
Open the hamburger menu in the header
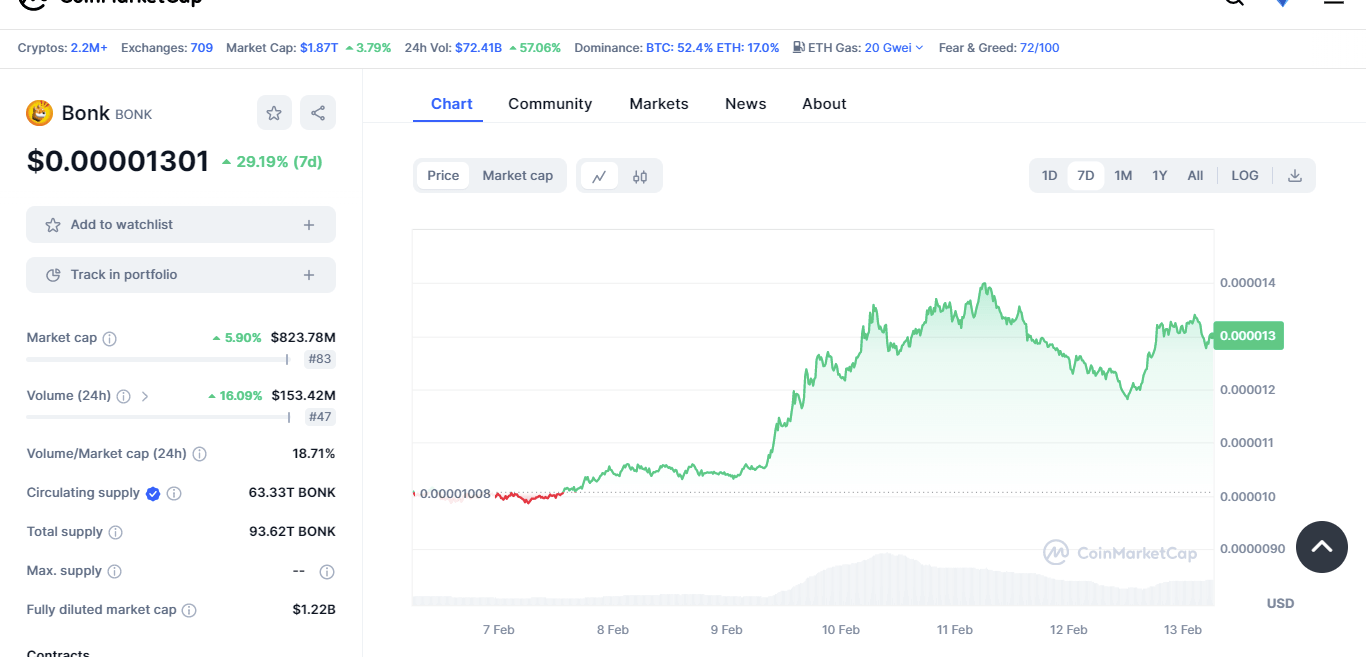pos(1334,3)
